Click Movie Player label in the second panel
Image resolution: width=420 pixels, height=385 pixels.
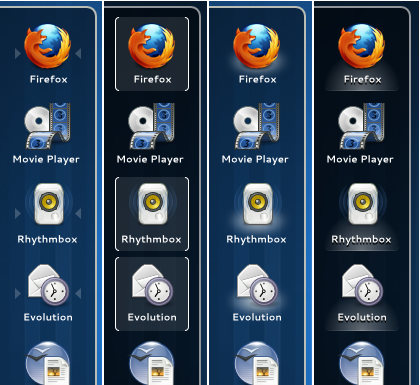pyautogui.click(x=150, y=160)
